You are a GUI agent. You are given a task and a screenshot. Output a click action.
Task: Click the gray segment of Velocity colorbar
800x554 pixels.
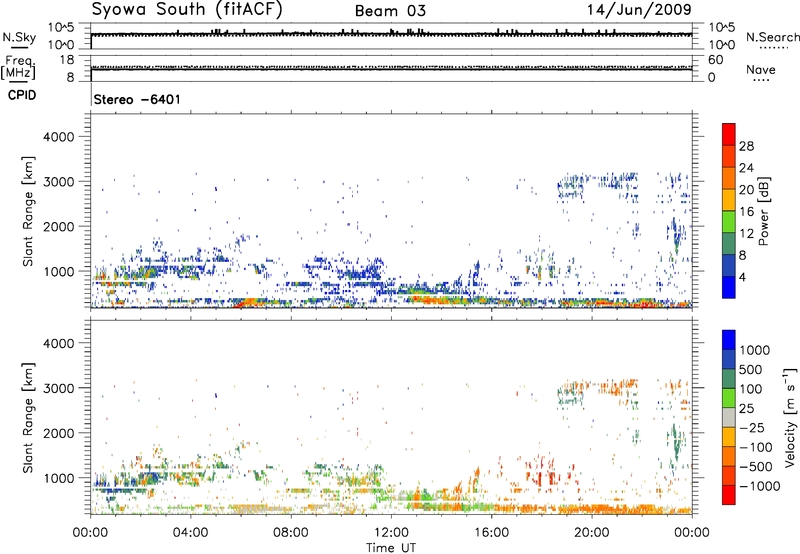point(729,417)
